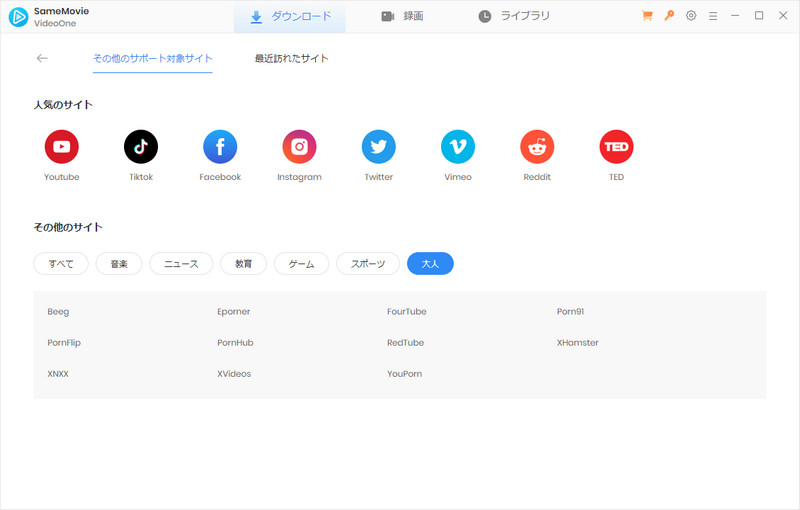Open the Facebook site icon

[220, 147]
